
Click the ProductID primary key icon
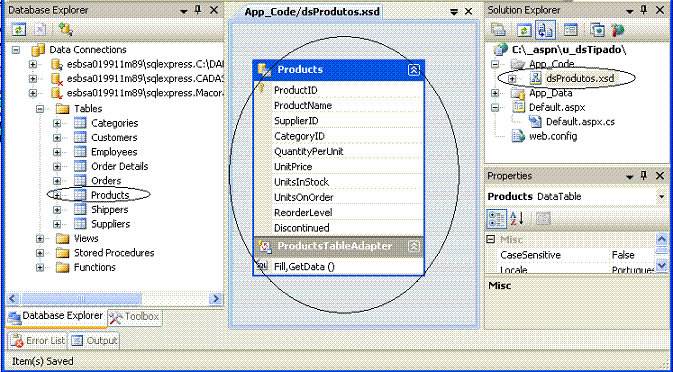coord(261,89)
